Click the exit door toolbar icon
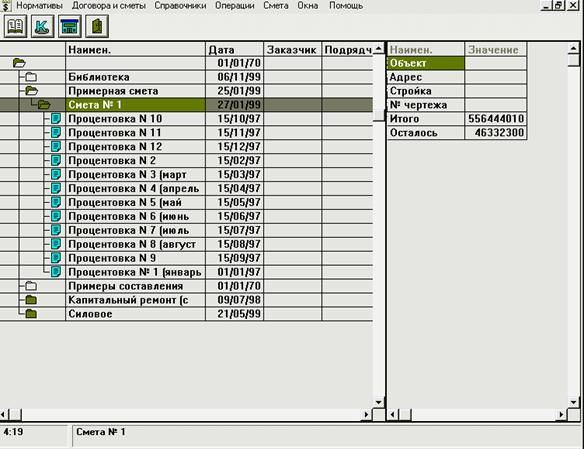584x449 pixels. click(97, 26)
